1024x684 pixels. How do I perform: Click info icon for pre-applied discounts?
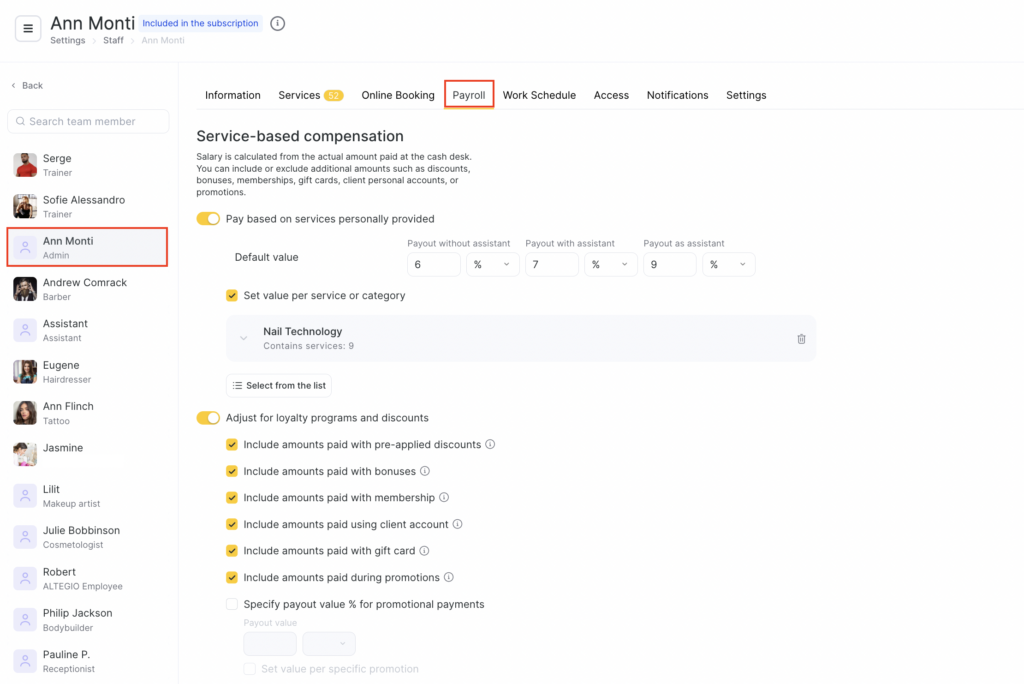490,444
